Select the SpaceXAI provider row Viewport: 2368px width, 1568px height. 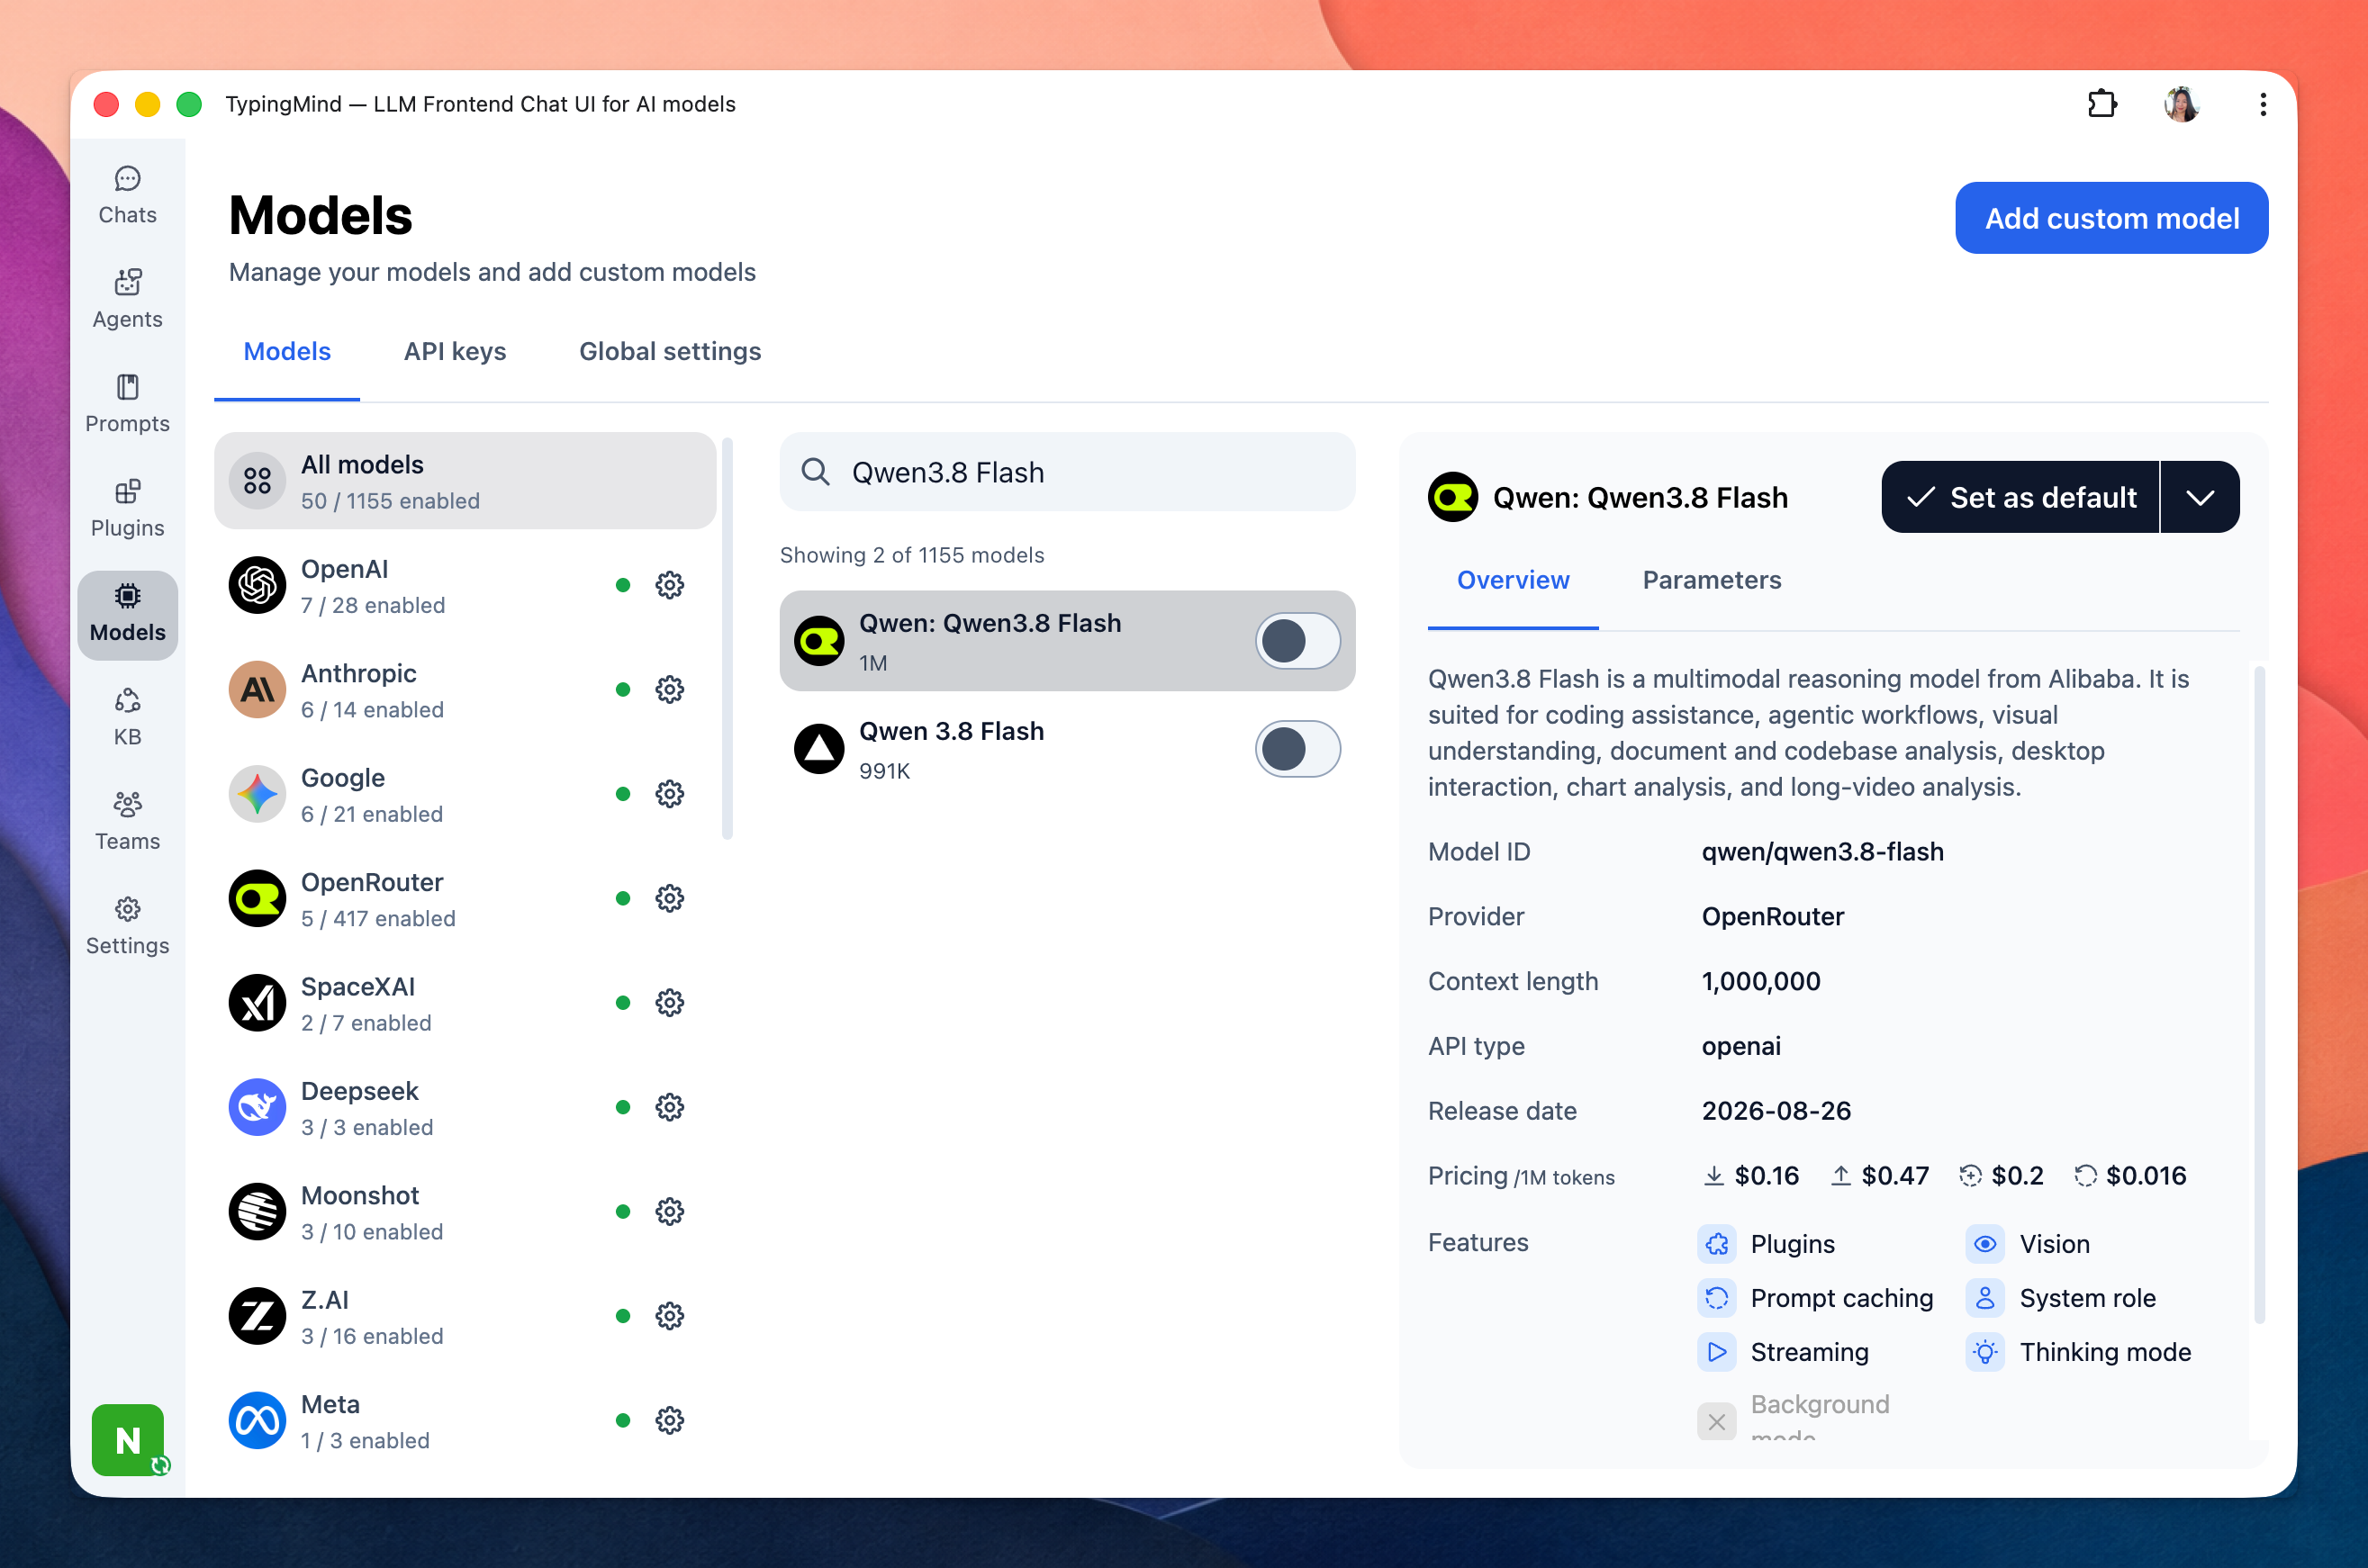click(465, 1002)
